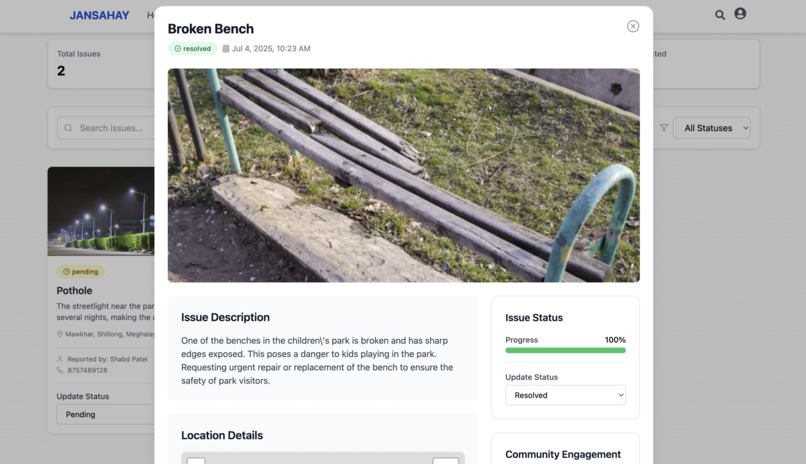This screenshot has width=806, height=464.
Task: Open the Pothole issue title
Action: coord(75,290)
